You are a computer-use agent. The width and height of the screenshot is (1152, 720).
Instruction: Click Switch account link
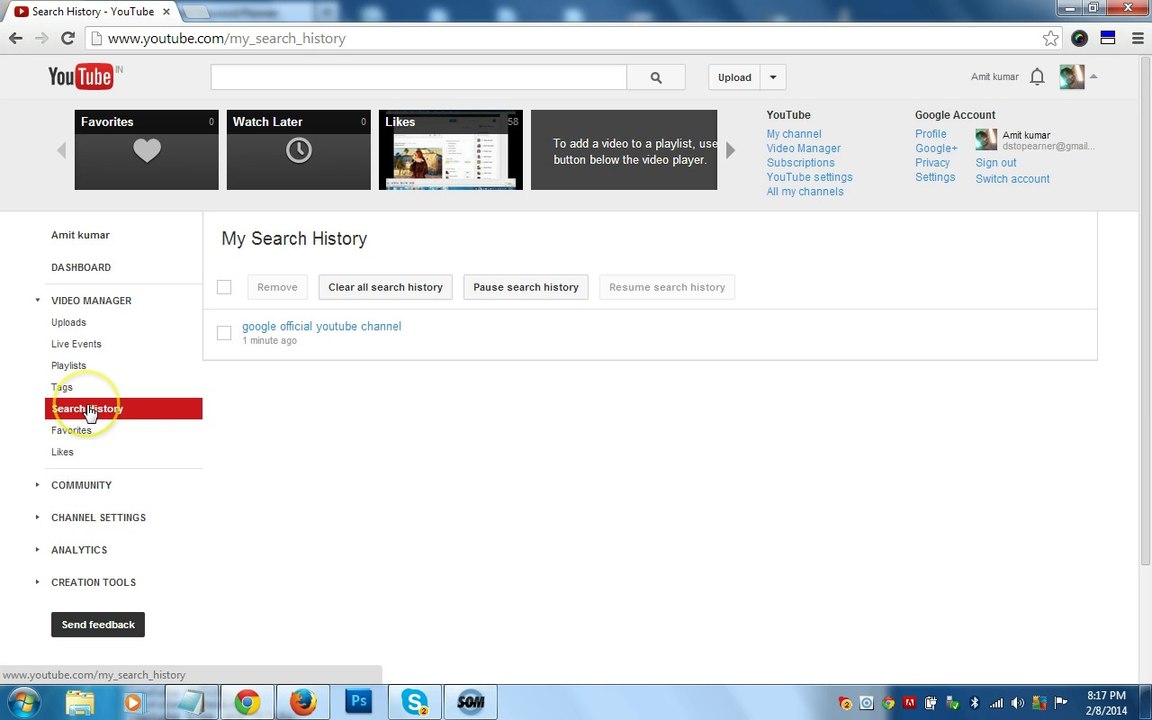coord(1012,179)
